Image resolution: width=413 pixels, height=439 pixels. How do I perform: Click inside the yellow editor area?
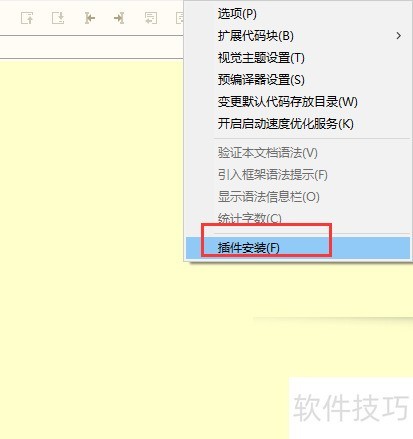point(100,233)
